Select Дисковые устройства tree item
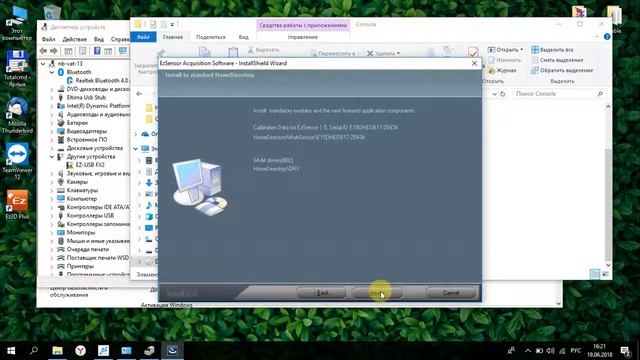 tap(94, 148)
